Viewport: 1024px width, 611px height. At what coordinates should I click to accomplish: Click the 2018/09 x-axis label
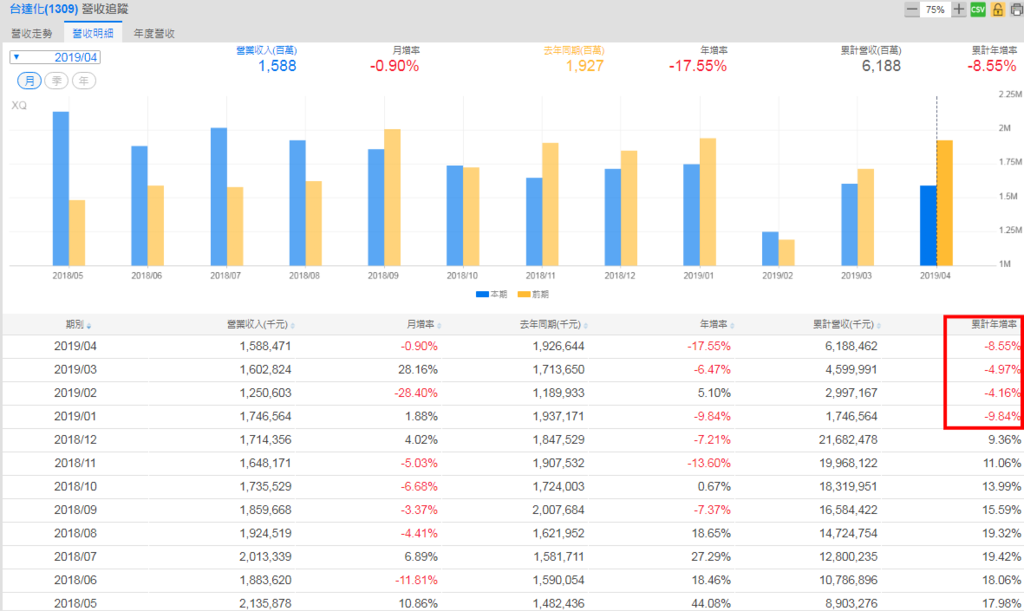pyautogui.click(x=383, y=276)
